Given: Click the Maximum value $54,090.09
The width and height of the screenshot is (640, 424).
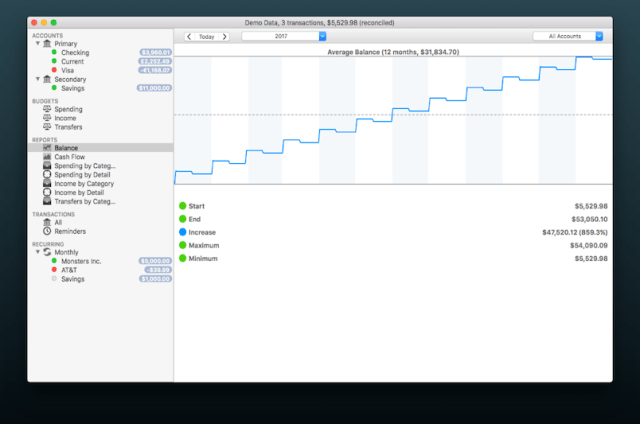Looking at the screenshot, I should 589,245.
